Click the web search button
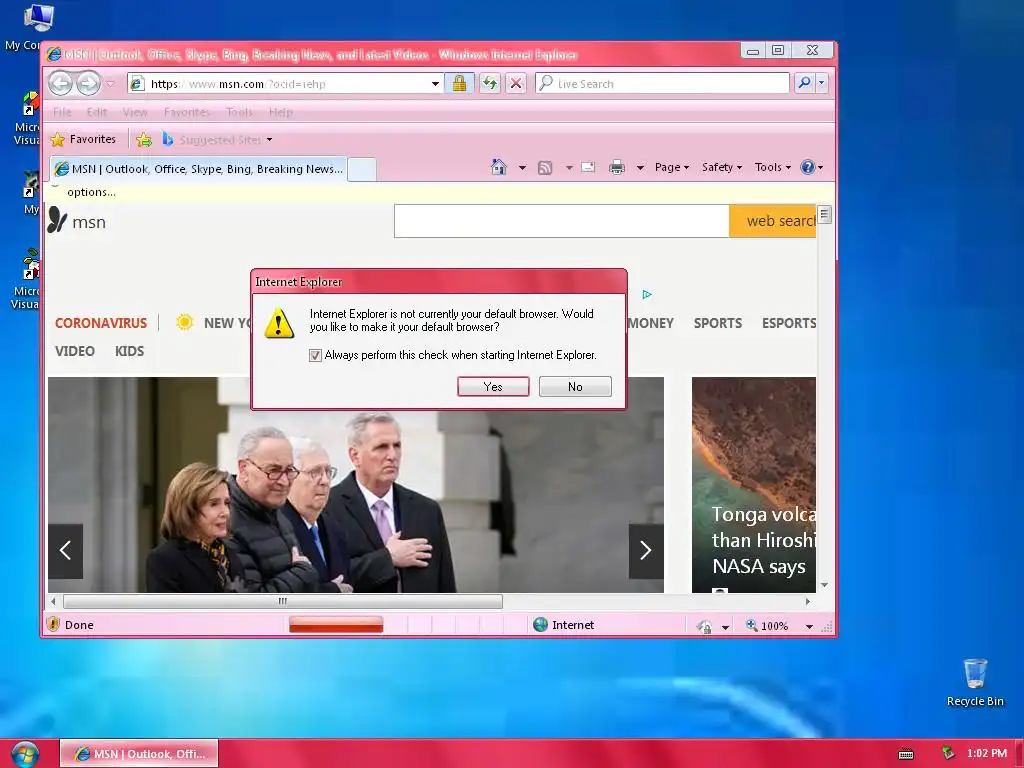The height and width of the screenshot is (768, 1024). click(x=773, y=221)
